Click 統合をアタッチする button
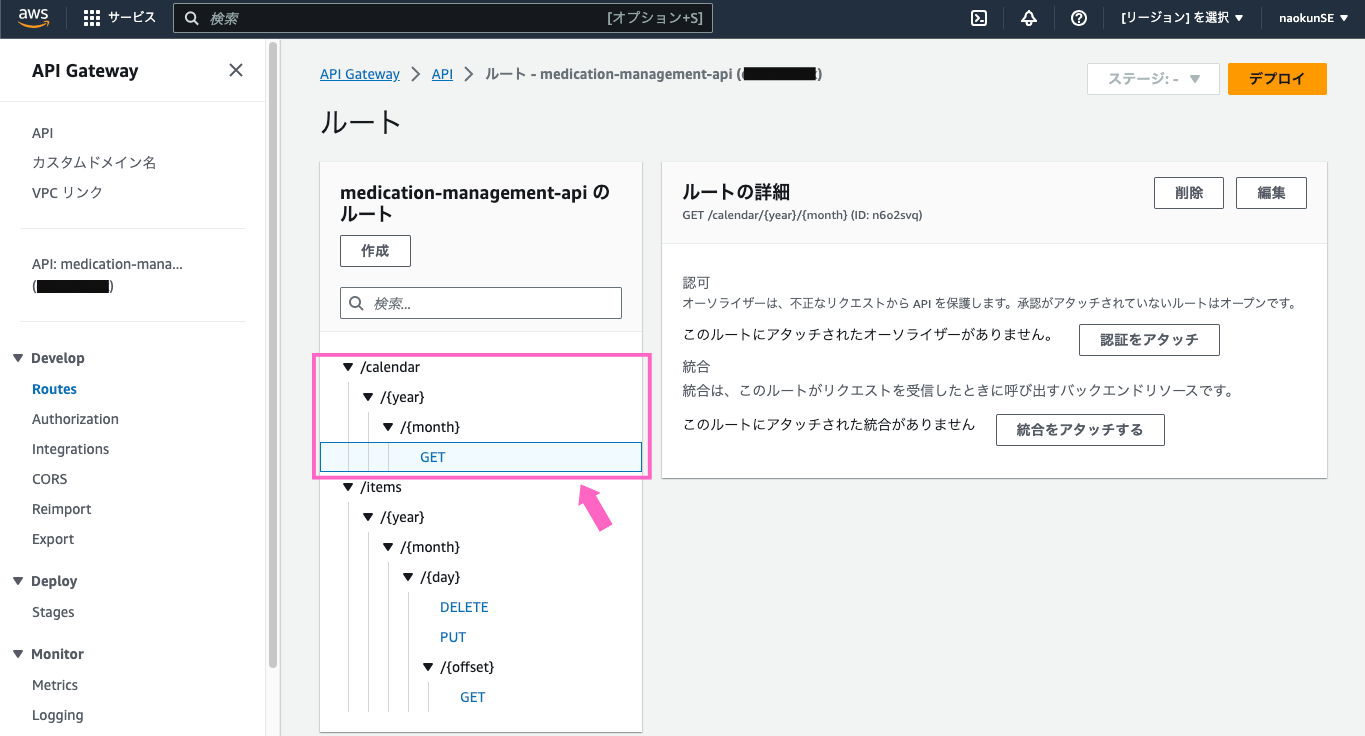This screenshot has width=1365, height=736. pos(1080,430)
